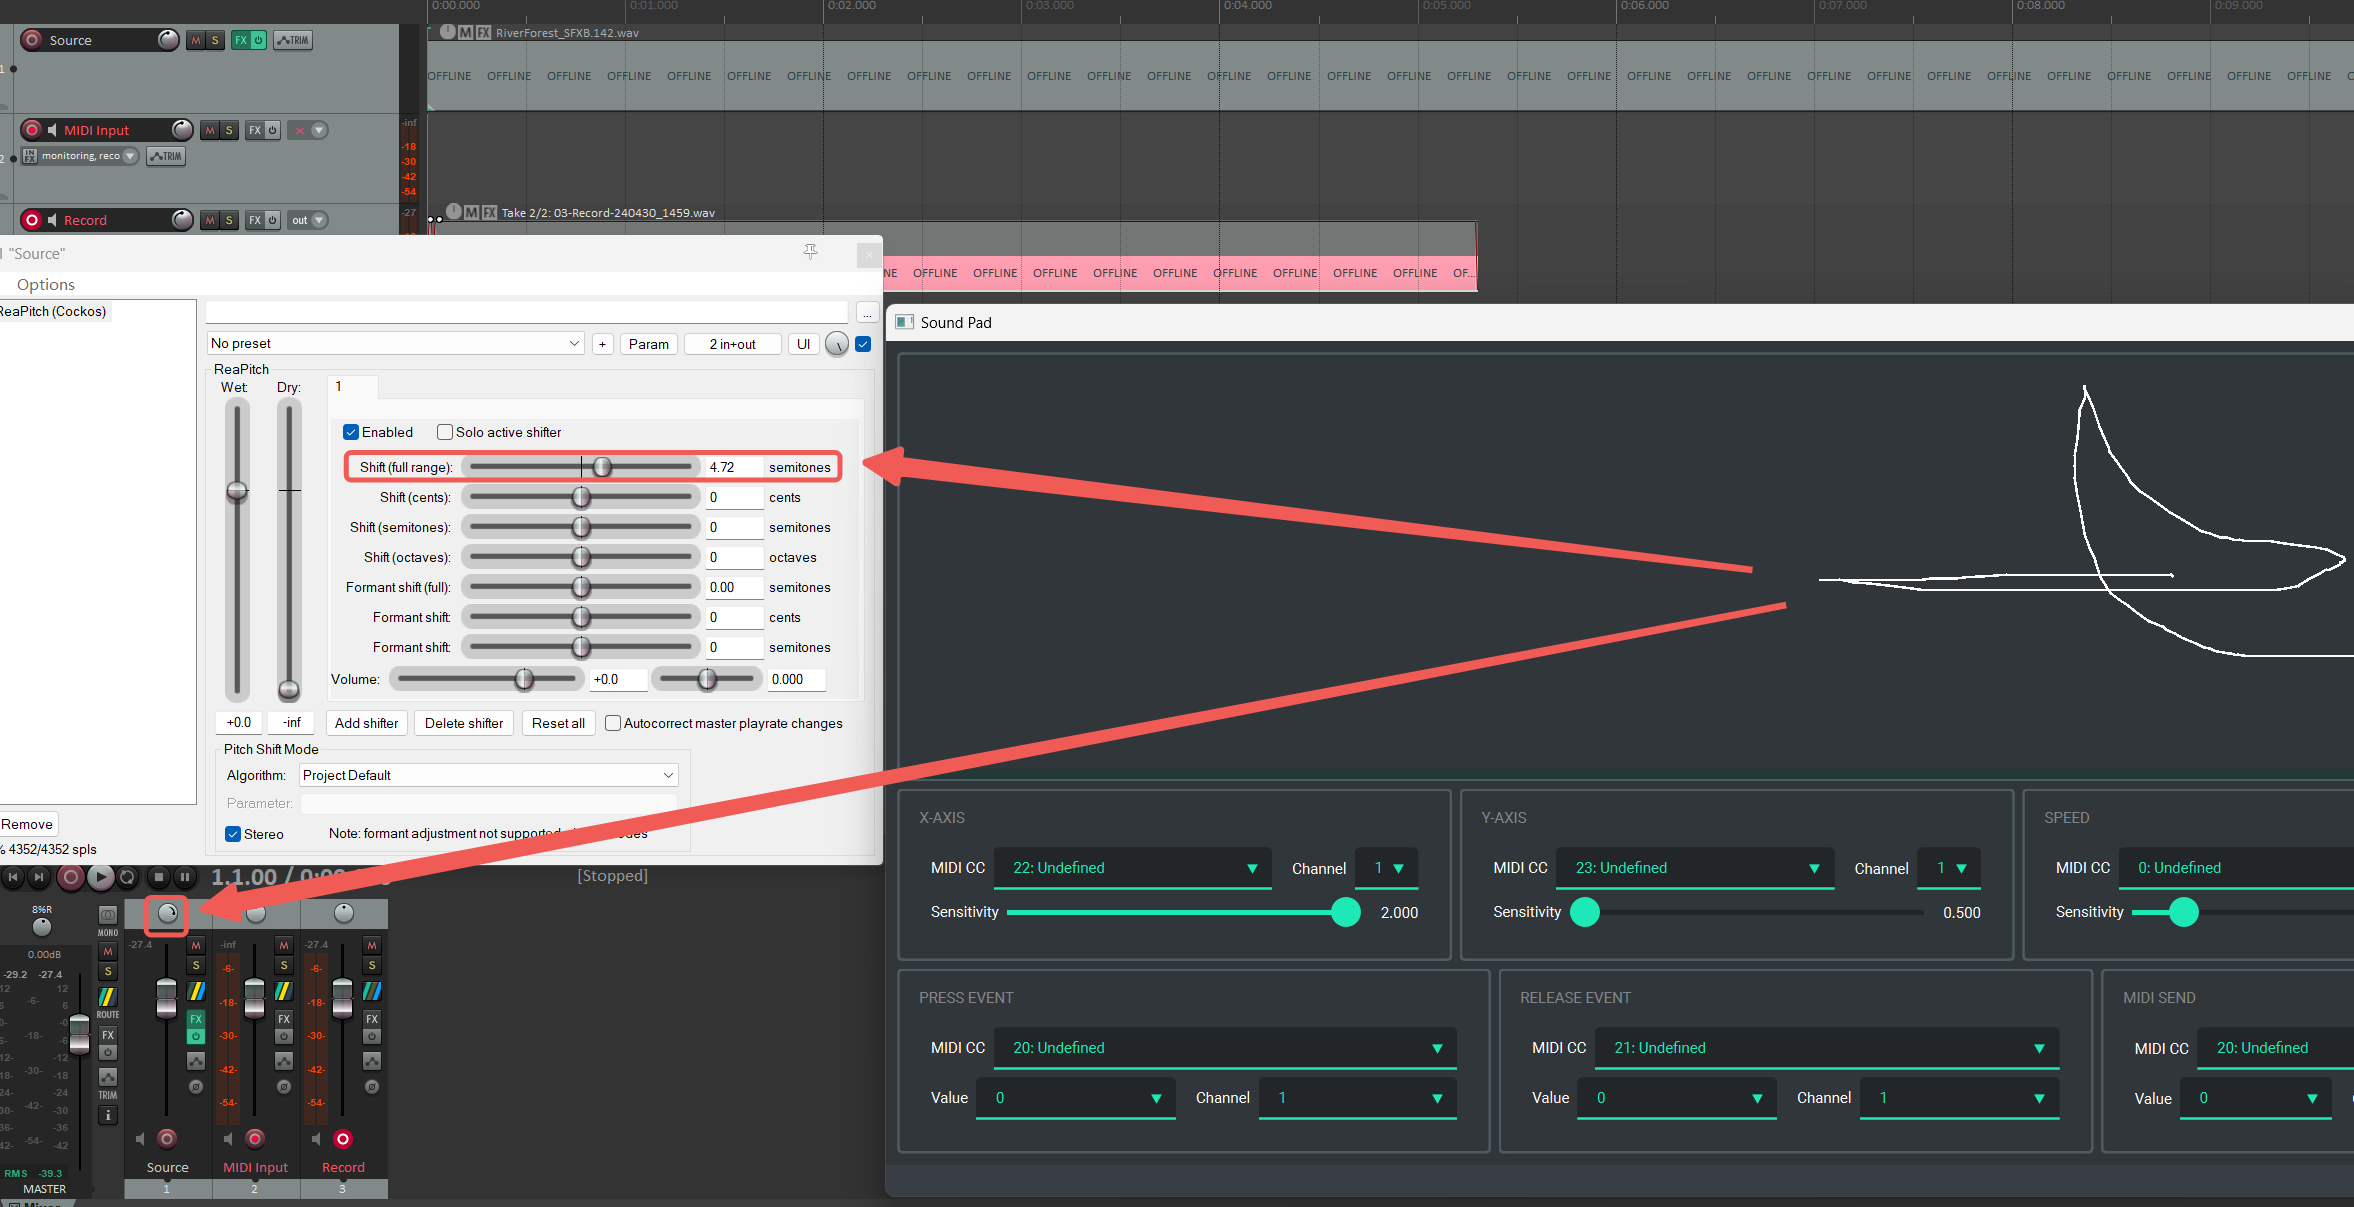The width and height of the screenshot is (2354, 1207).
Task: Click the UI button
Action: point(803,344)
